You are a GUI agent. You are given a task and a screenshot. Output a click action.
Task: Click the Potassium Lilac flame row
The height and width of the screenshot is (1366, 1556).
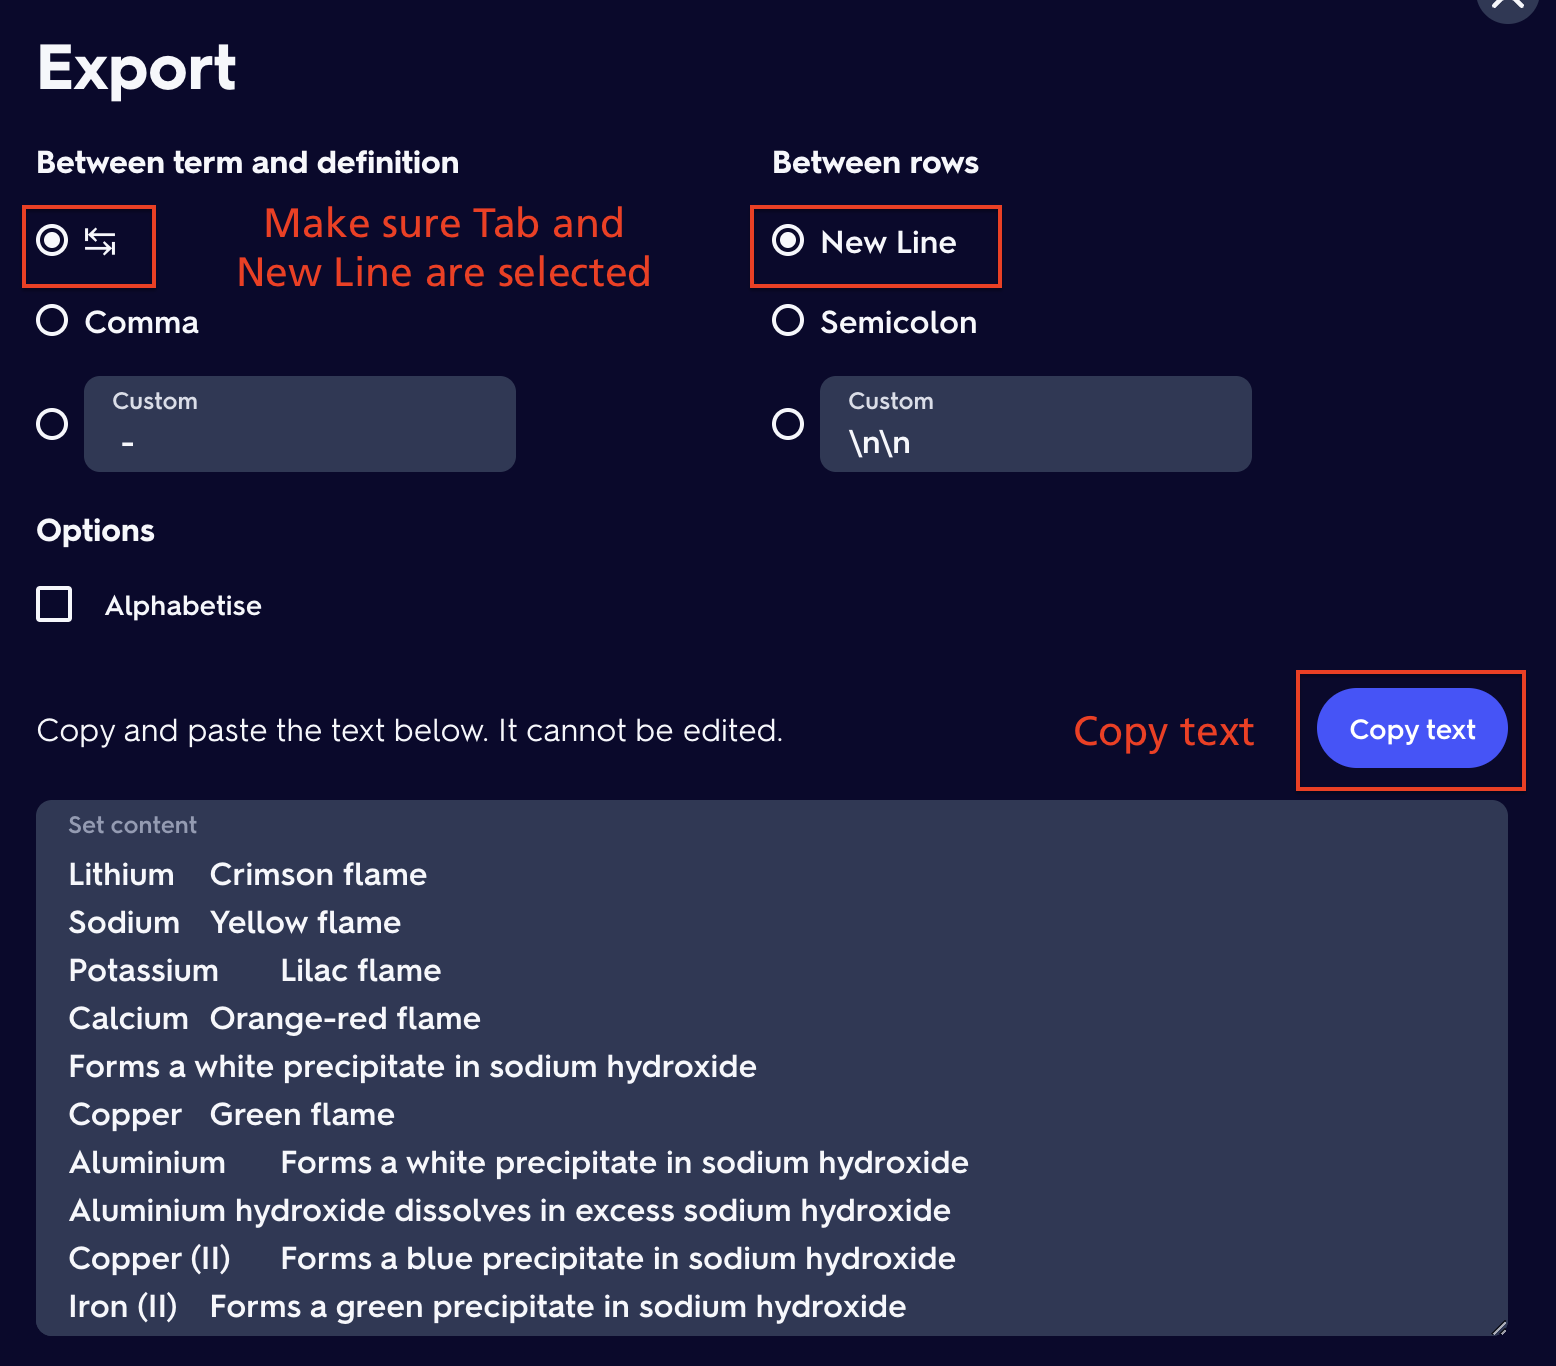[x=255, y=971]
